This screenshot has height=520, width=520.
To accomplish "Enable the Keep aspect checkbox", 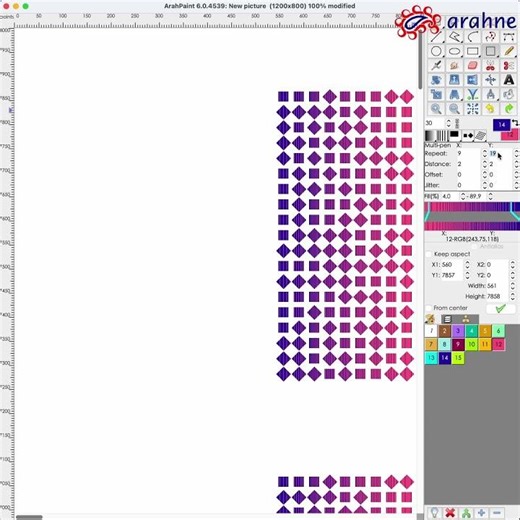I will click(x=429, y=254).
